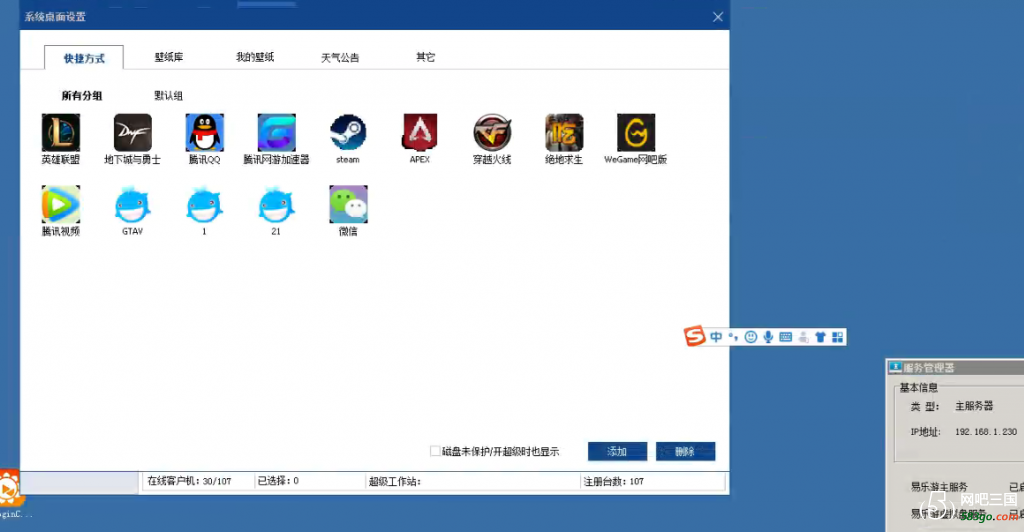Click the 服务管理器 window title

929,368
